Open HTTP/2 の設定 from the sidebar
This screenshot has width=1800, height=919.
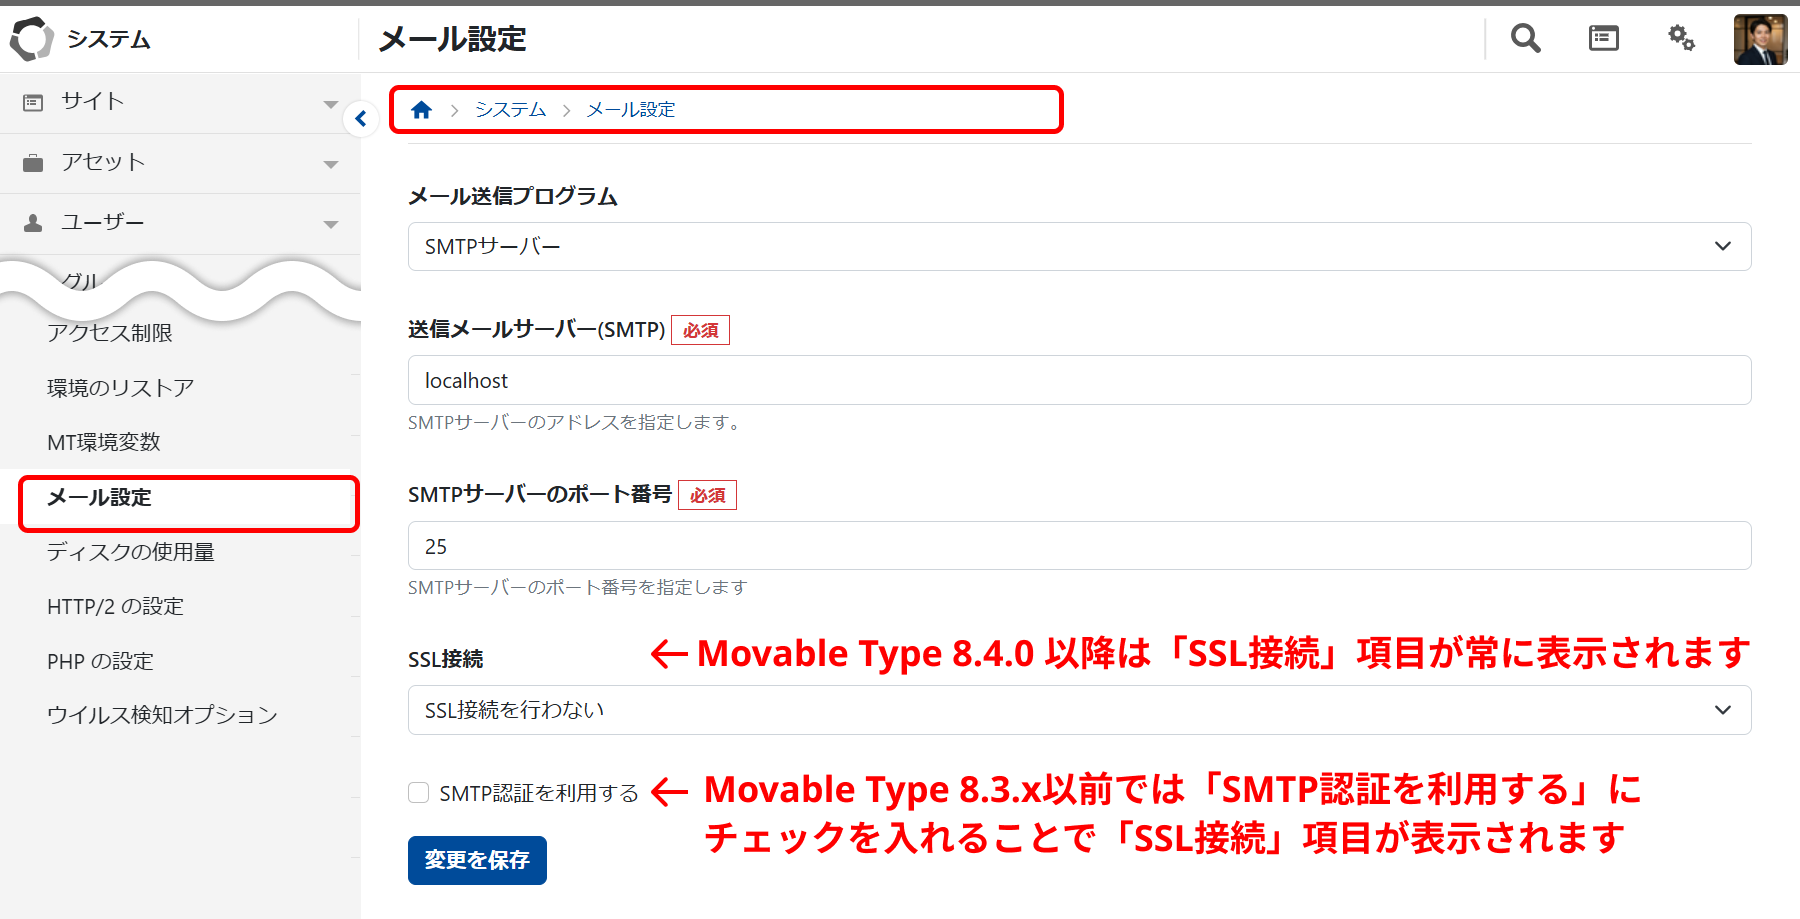click(114, 606)
